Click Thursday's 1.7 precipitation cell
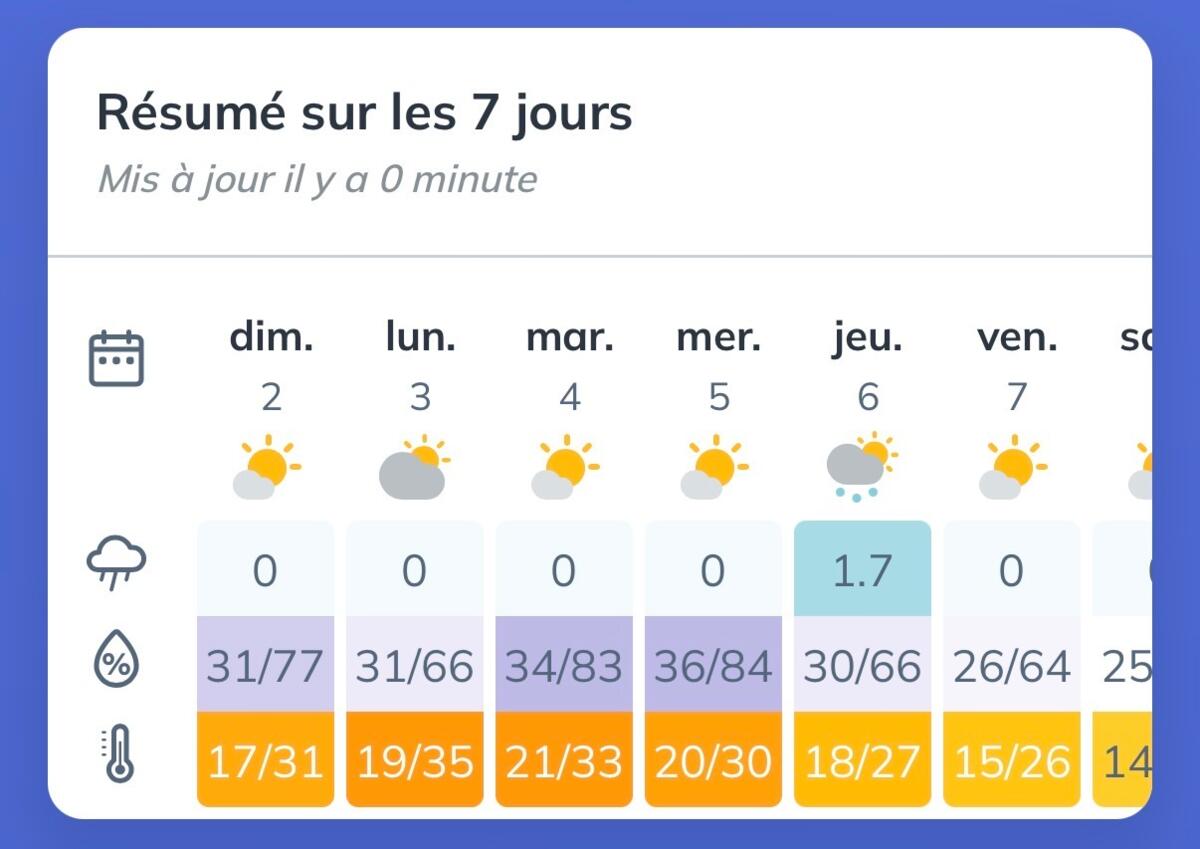 (x=863, y=569)
